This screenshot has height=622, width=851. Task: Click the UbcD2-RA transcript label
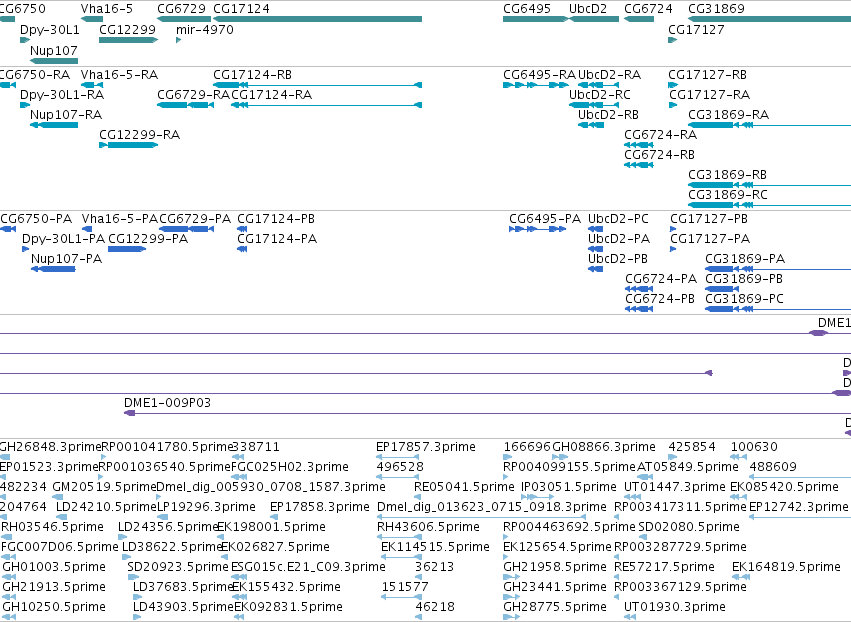click(x=609, y=75)
